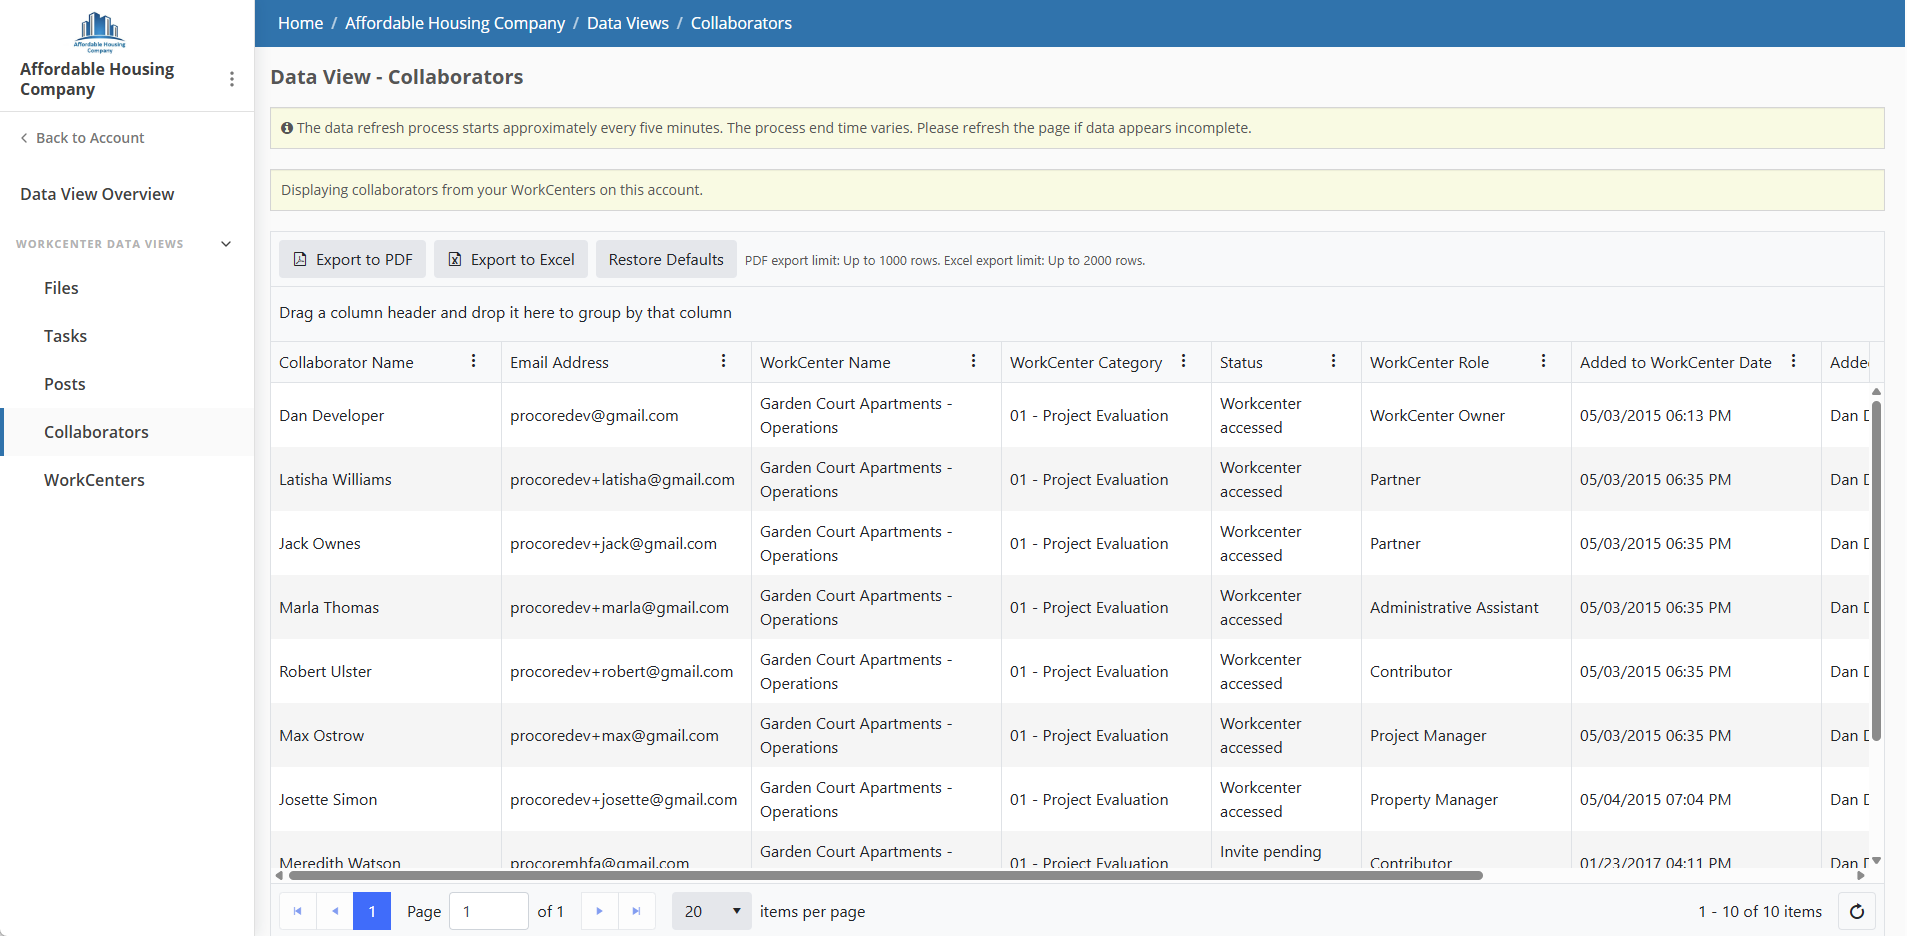Click Project Manager role cell
Screen dimensions: 1907x936
(x=1466, y=735)
